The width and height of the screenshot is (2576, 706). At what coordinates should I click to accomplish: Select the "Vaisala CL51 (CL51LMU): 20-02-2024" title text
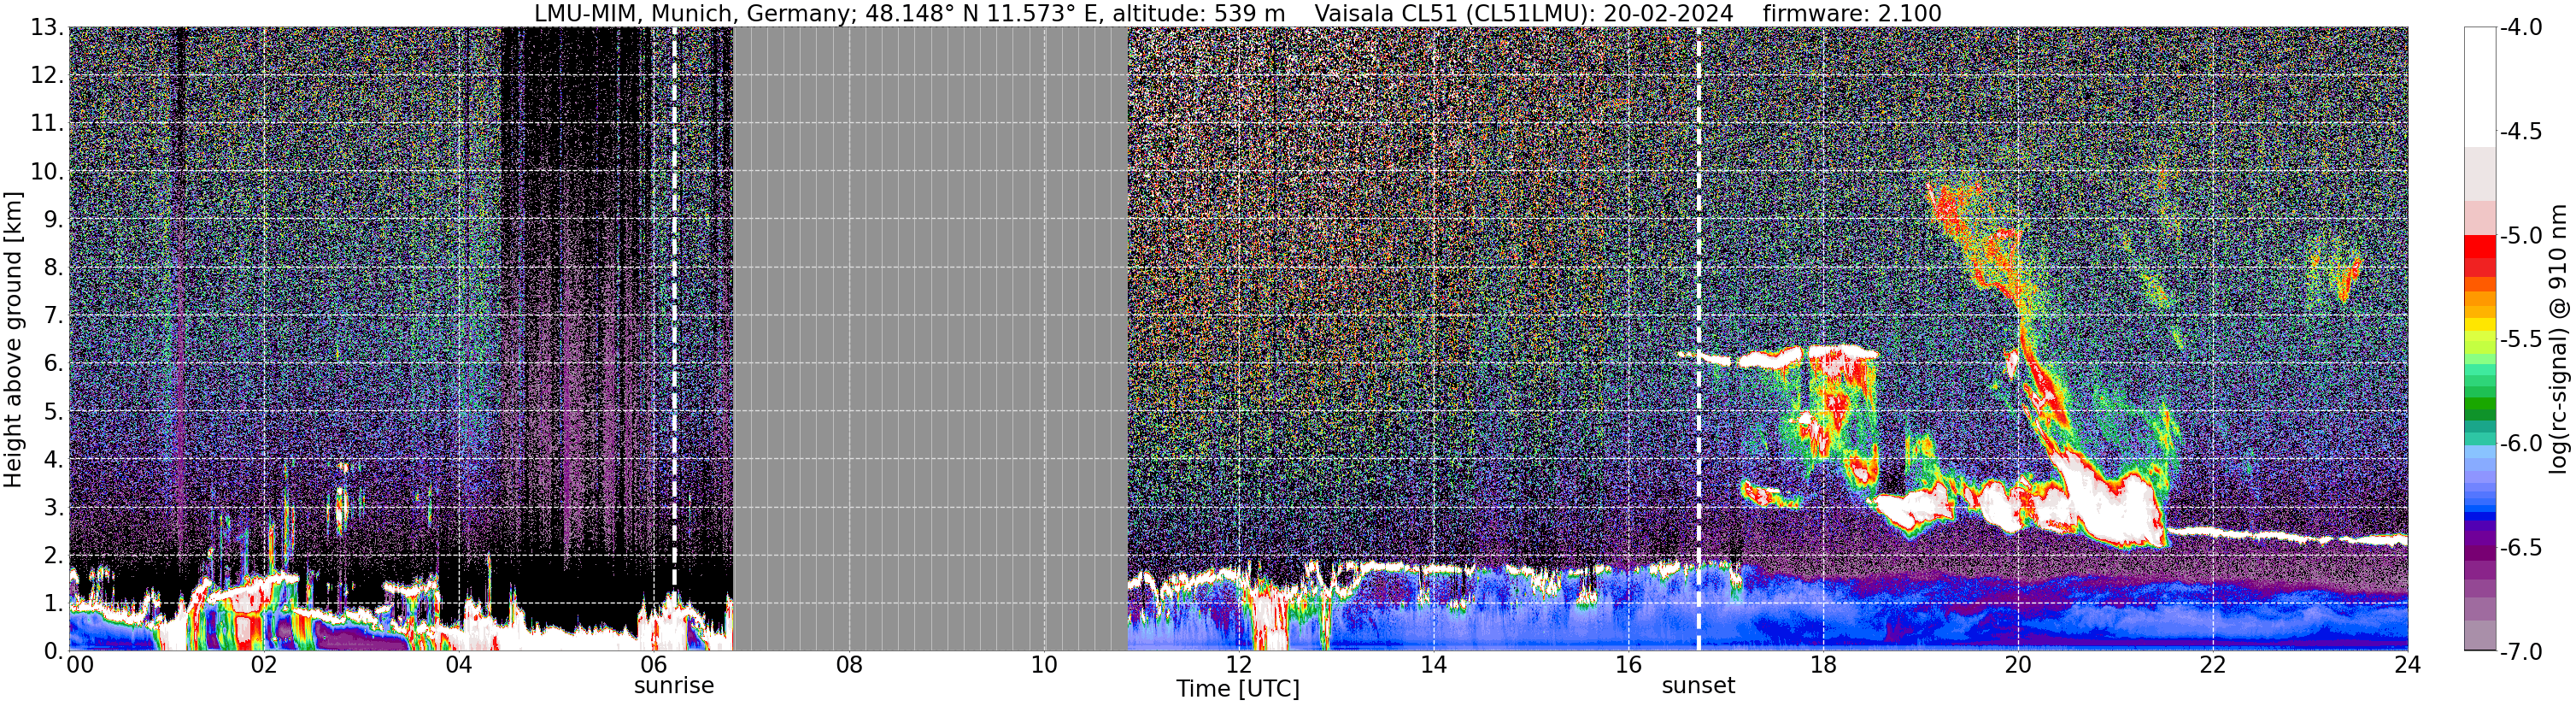click(x=1523, y=13)
